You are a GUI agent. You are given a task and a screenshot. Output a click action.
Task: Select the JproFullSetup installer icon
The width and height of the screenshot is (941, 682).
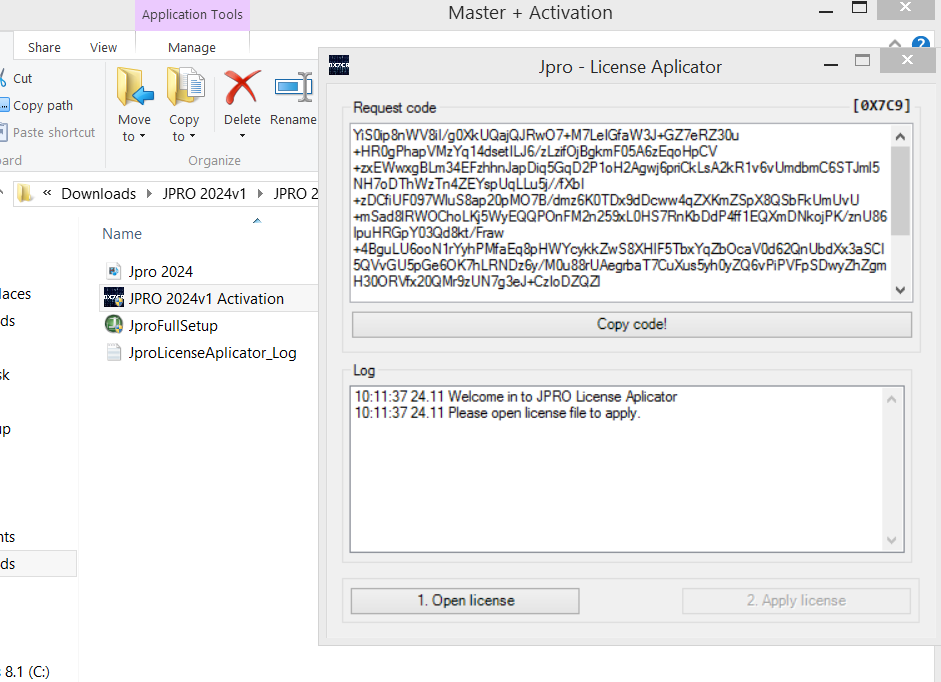point(113,325)
